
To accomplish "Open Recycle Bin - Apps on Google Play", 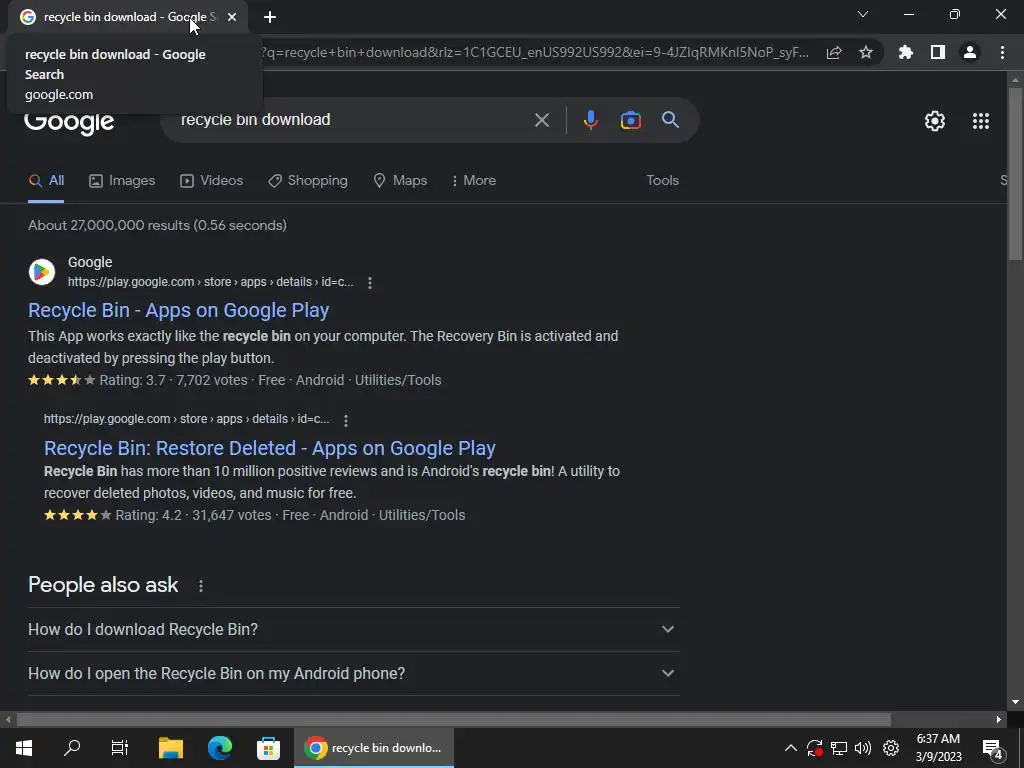I will pos(178,310).
